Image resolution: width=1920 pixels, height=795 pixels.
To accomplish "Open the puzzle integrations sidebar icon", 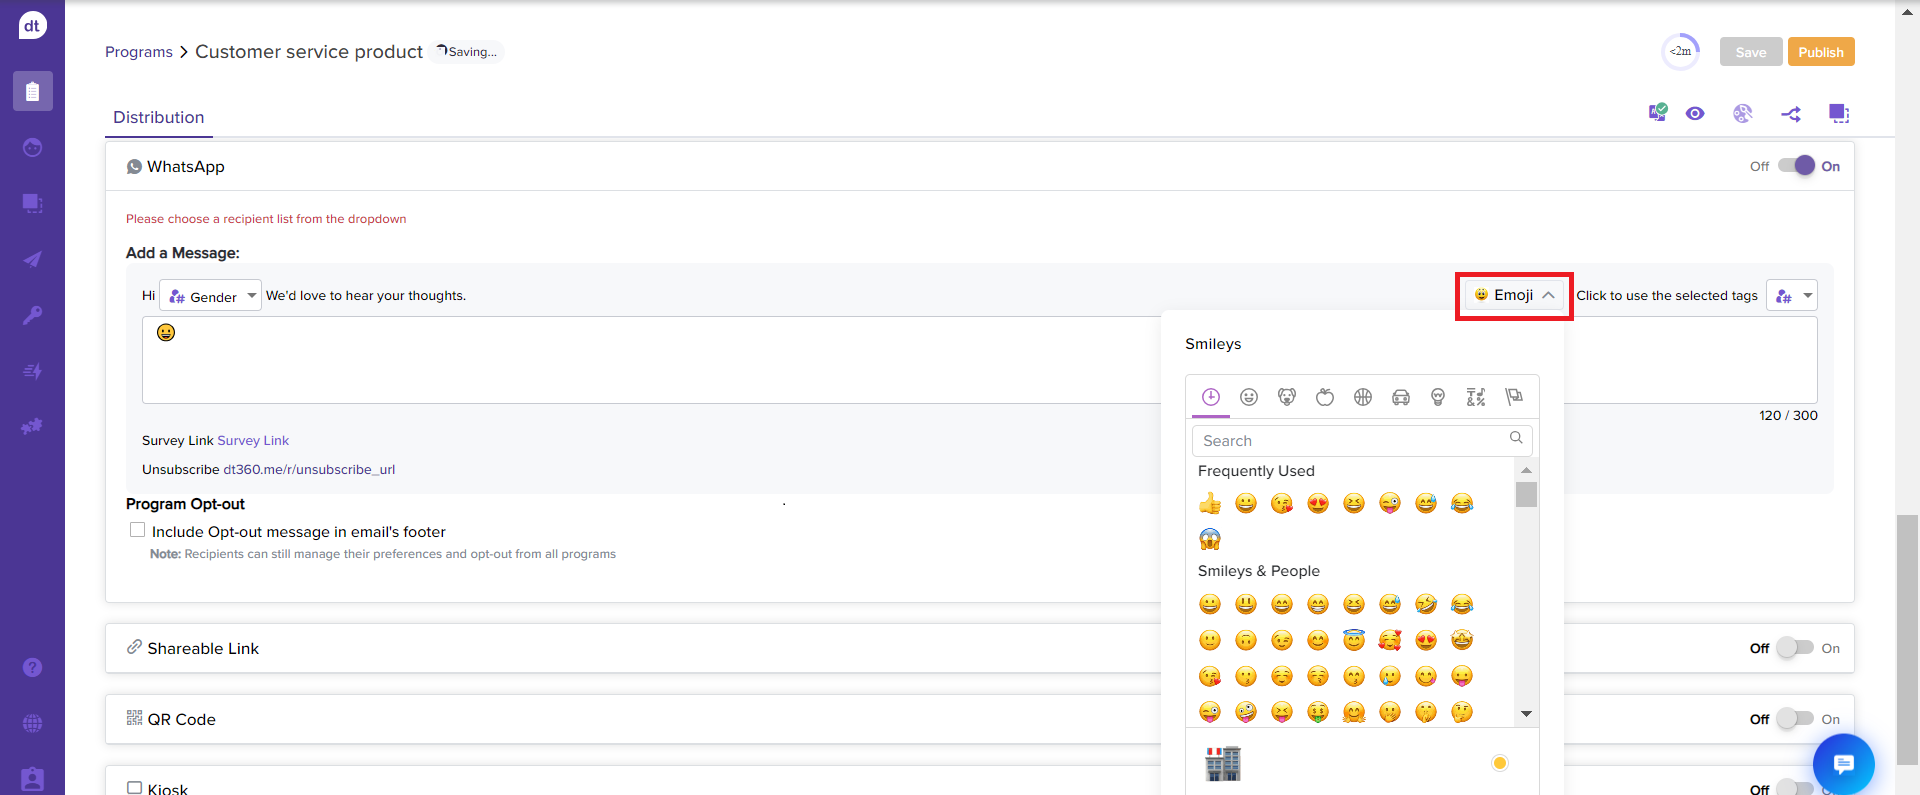I will point(32,427).
